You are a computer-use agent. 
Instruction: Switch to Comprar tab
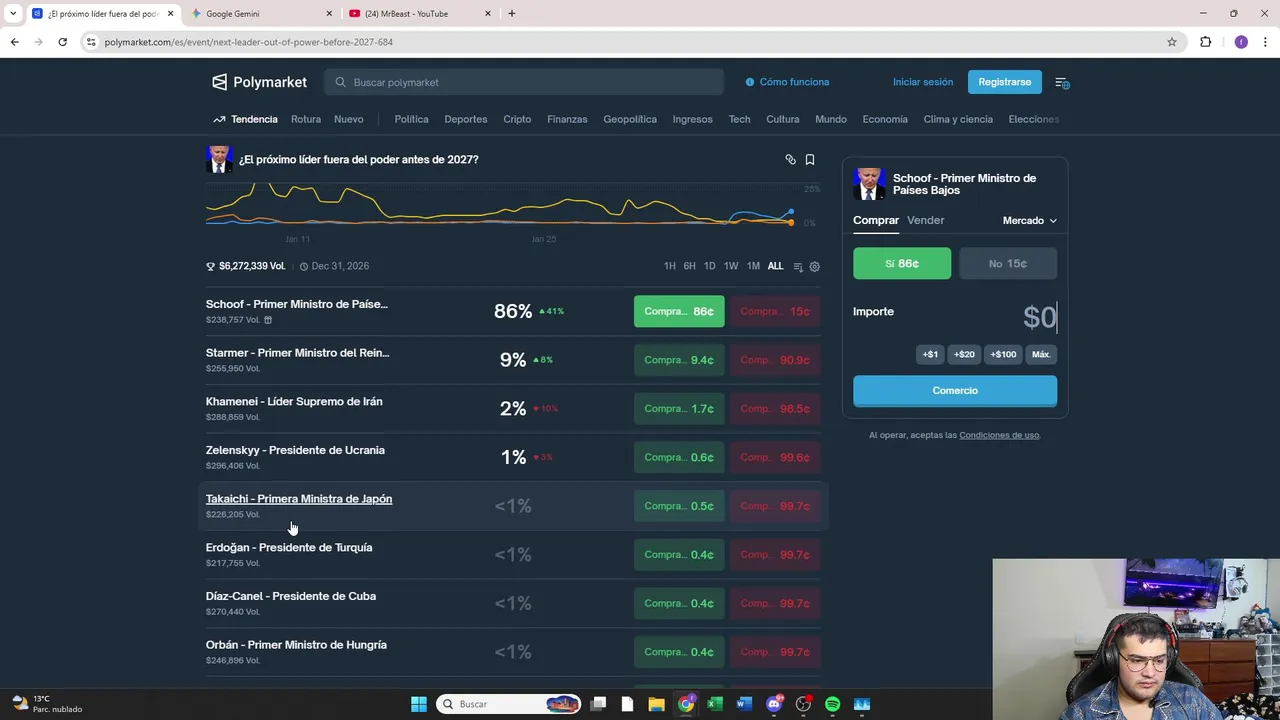pos(876,220)
